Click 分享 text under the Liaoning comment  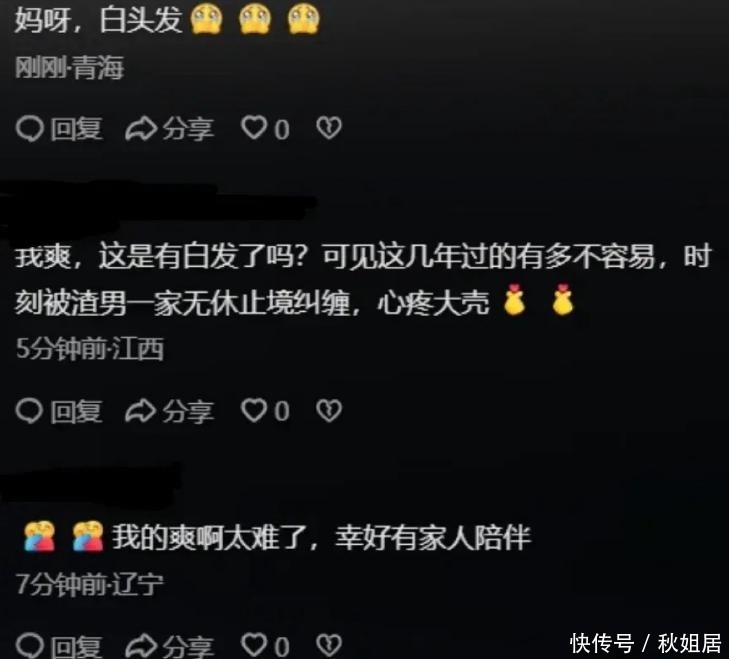point(188,646)
